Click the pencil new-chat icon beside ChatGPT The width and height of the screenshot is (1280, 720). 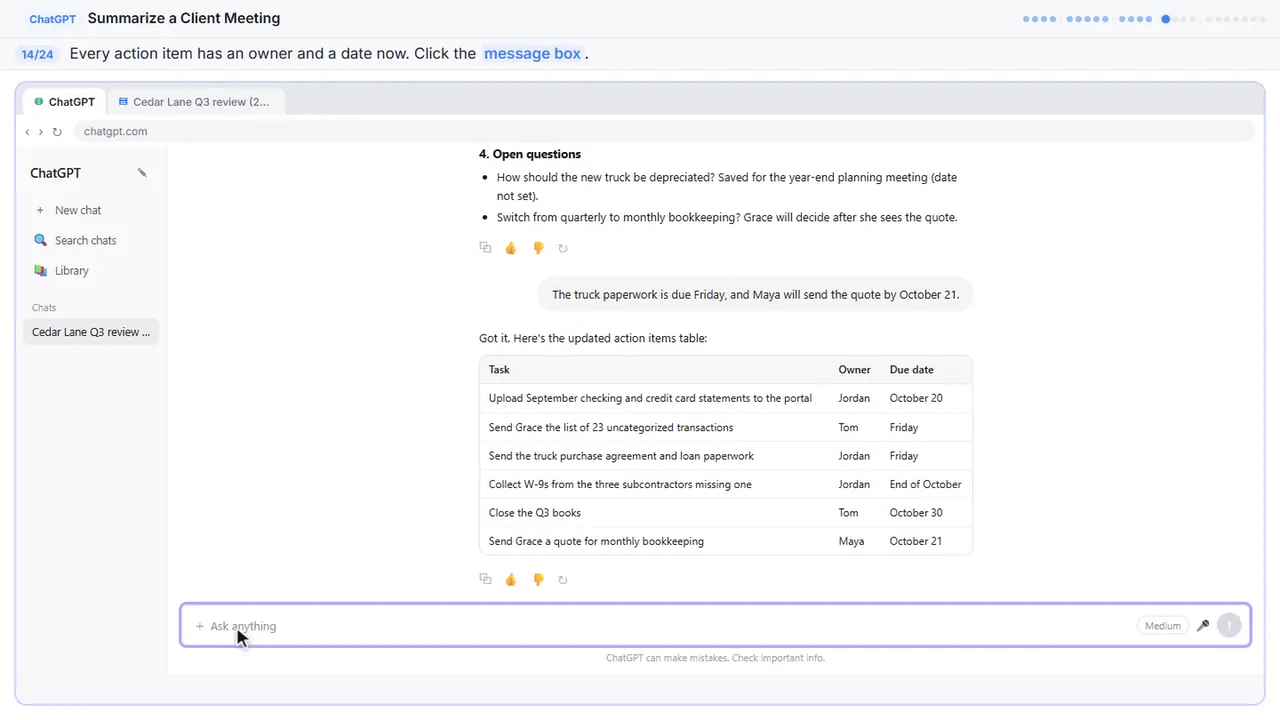coord(142,173)
